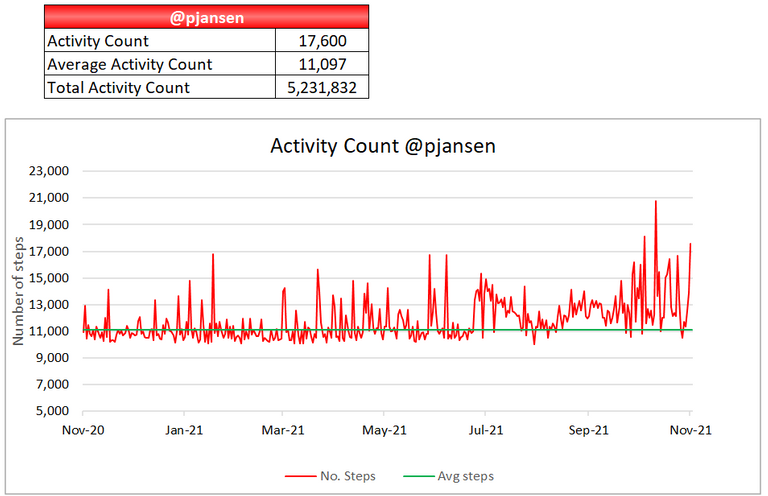
Task: Click the 13,000 y-axis label
Action: 49,305
